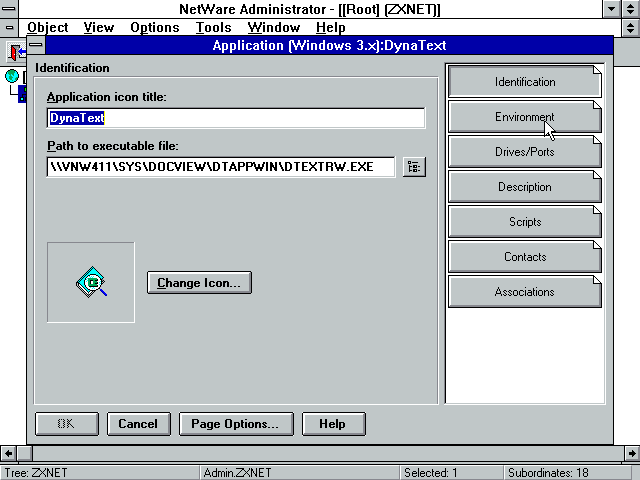Screen dimensions: 640x480
Task: Open the Tools menu
Action: pyautogui.click(x=213, y=27)
